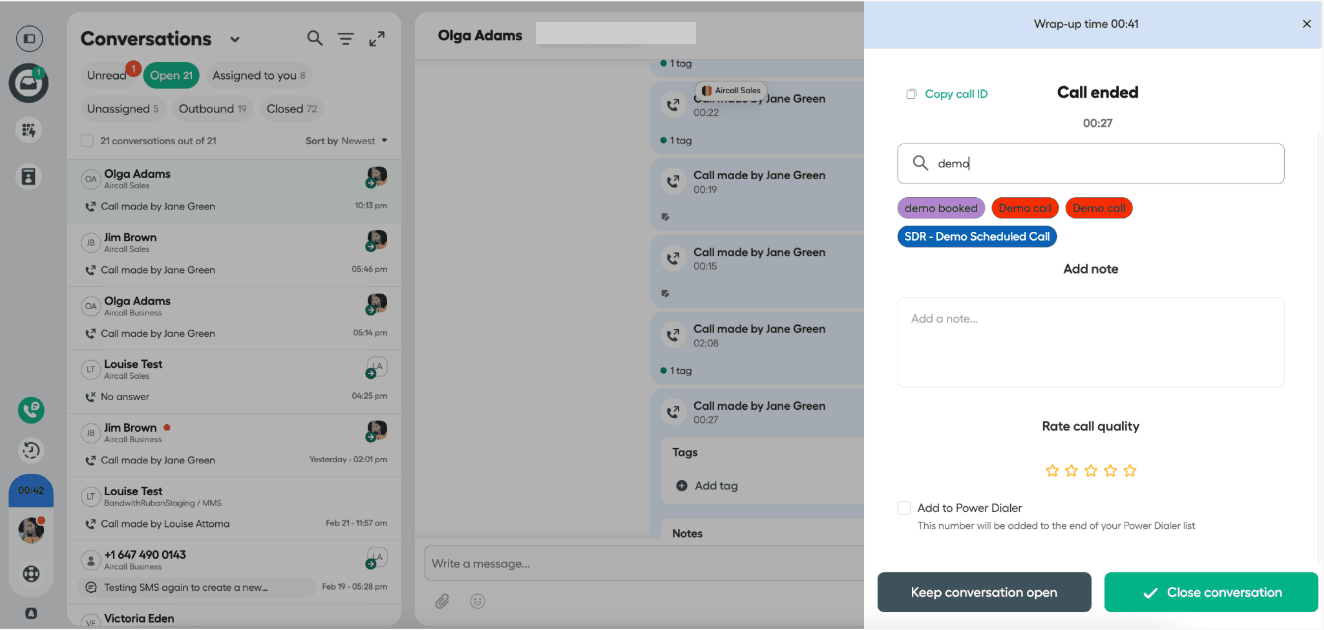The image size is (1324, 630).
Task: Open the emoji picker icon
Action: pos(478,601)
